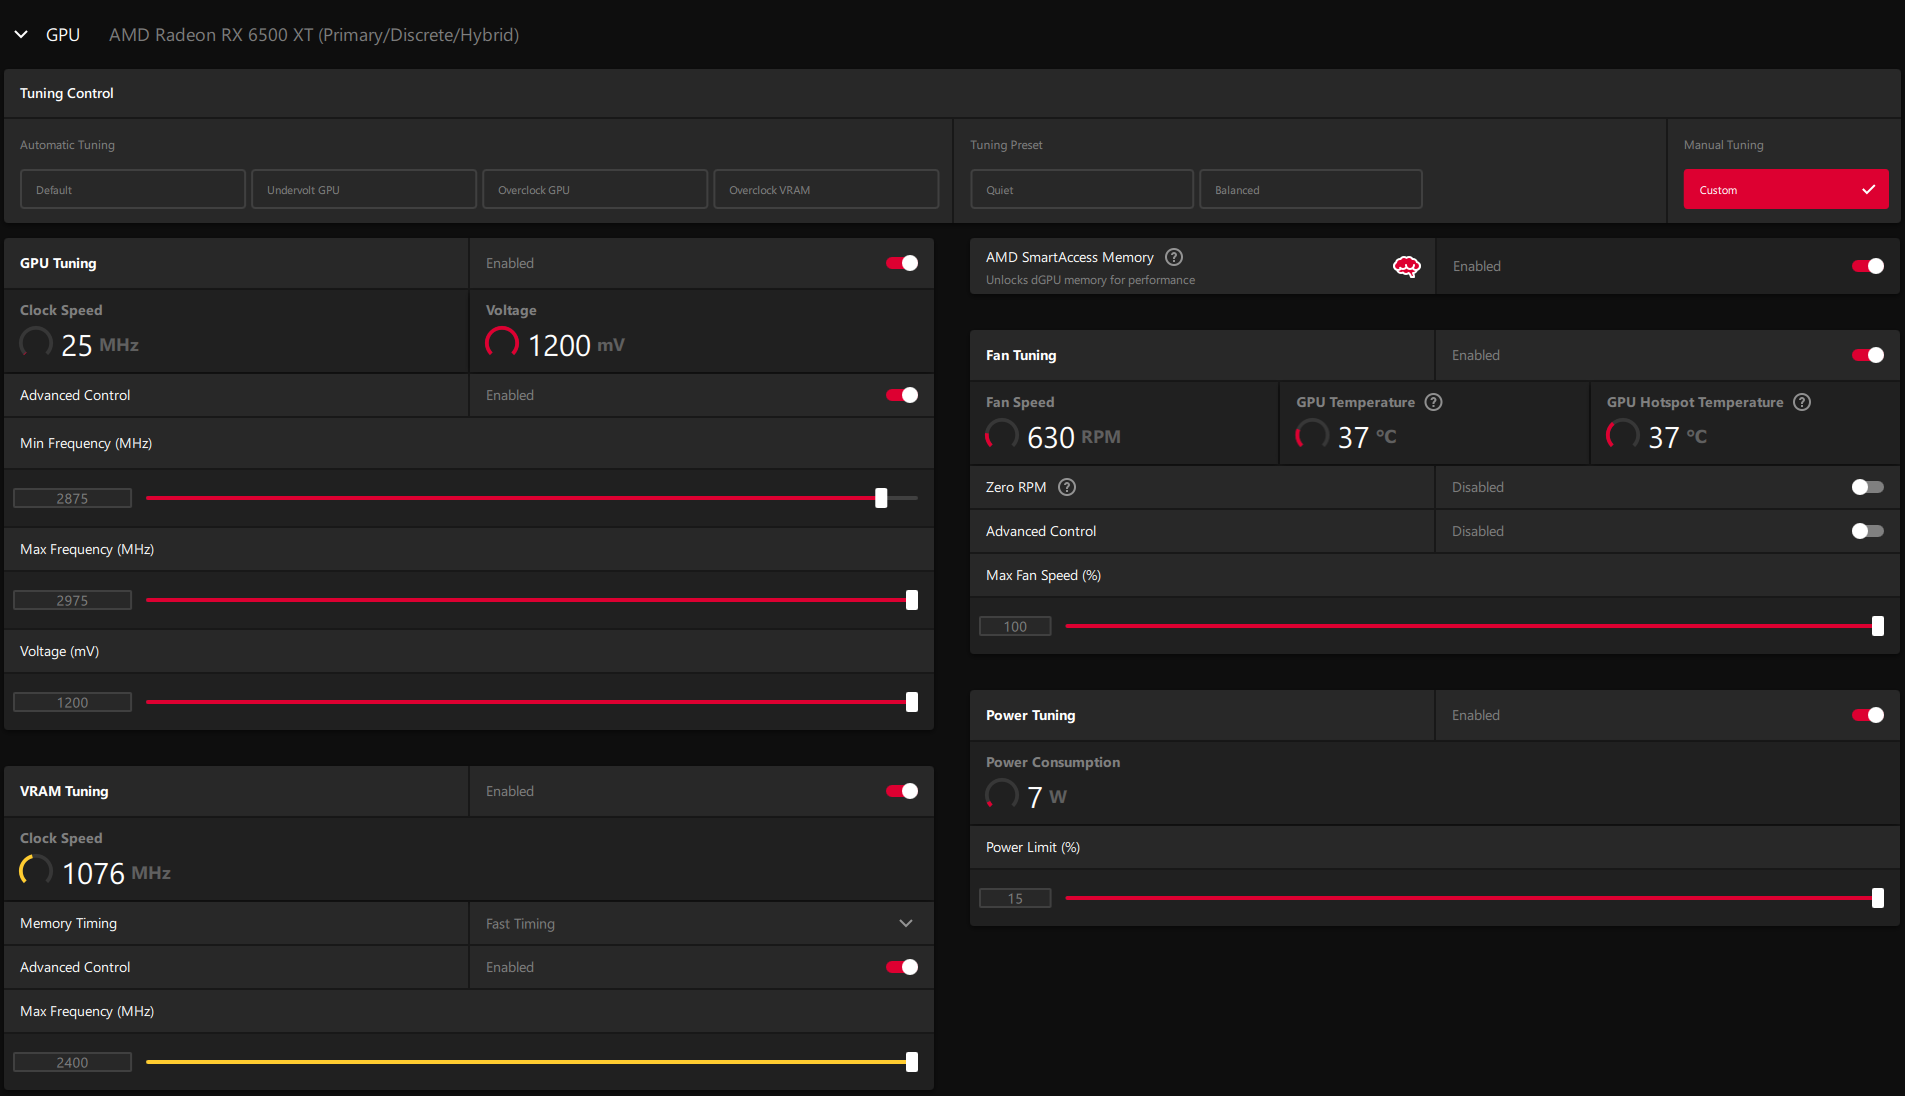The height and width of the screenshot is (1096, 1905).
Task: Click Power Limit slider handle
Action: (1878, 898)
